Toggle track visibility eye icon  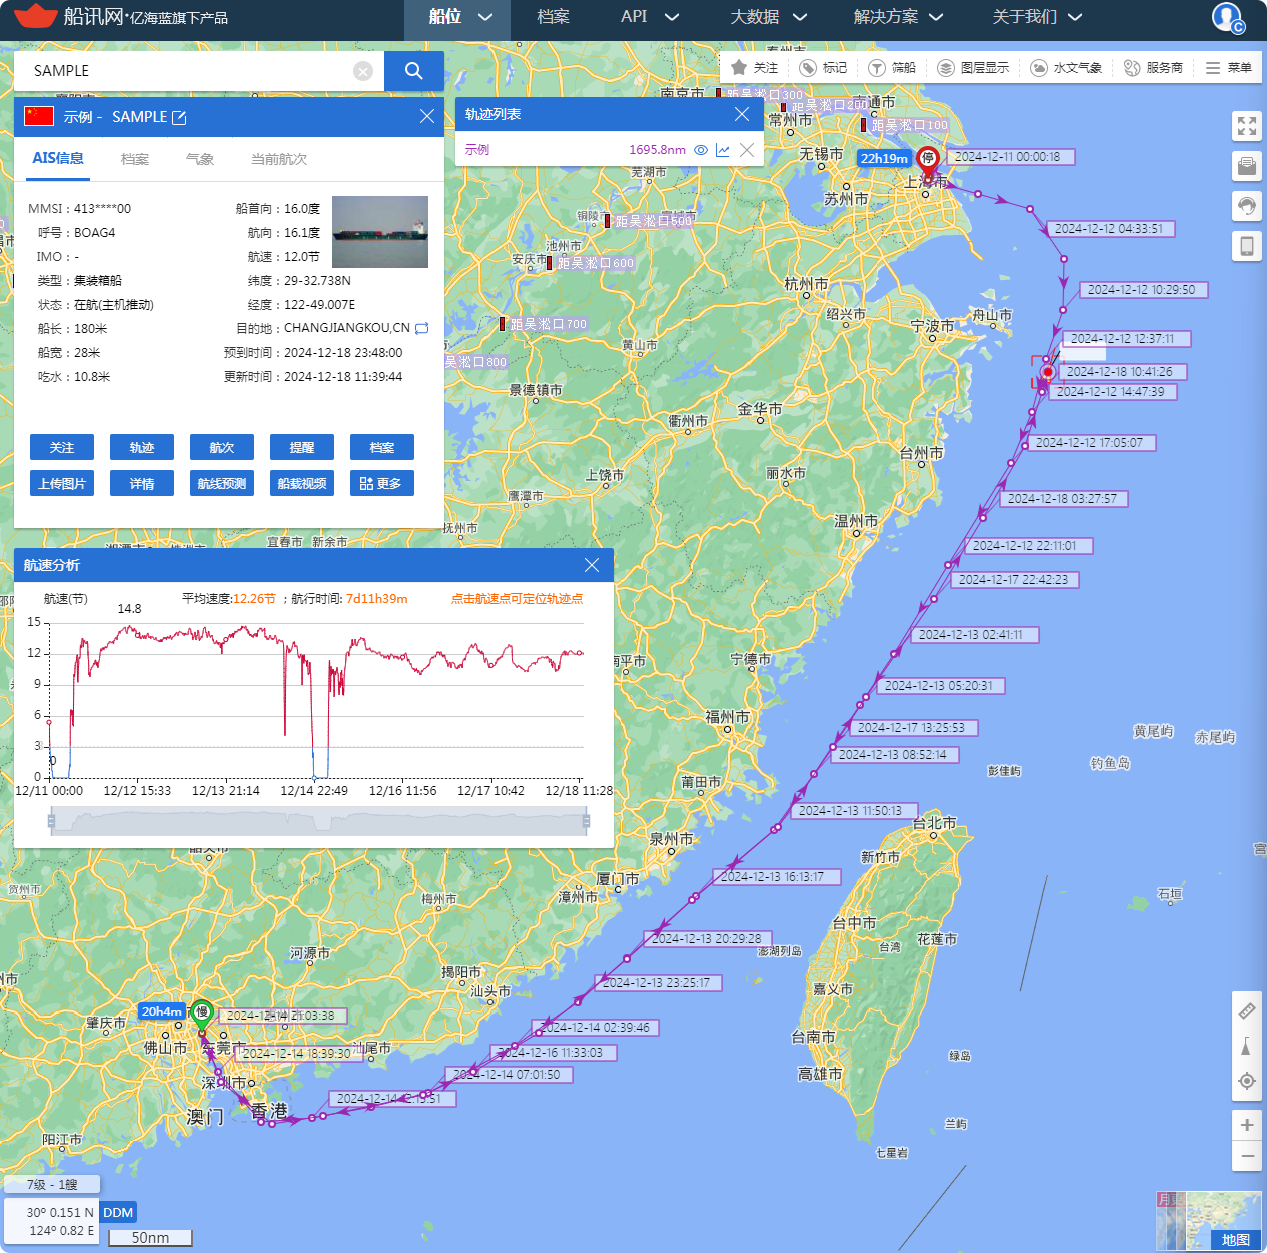pos(701,150)
